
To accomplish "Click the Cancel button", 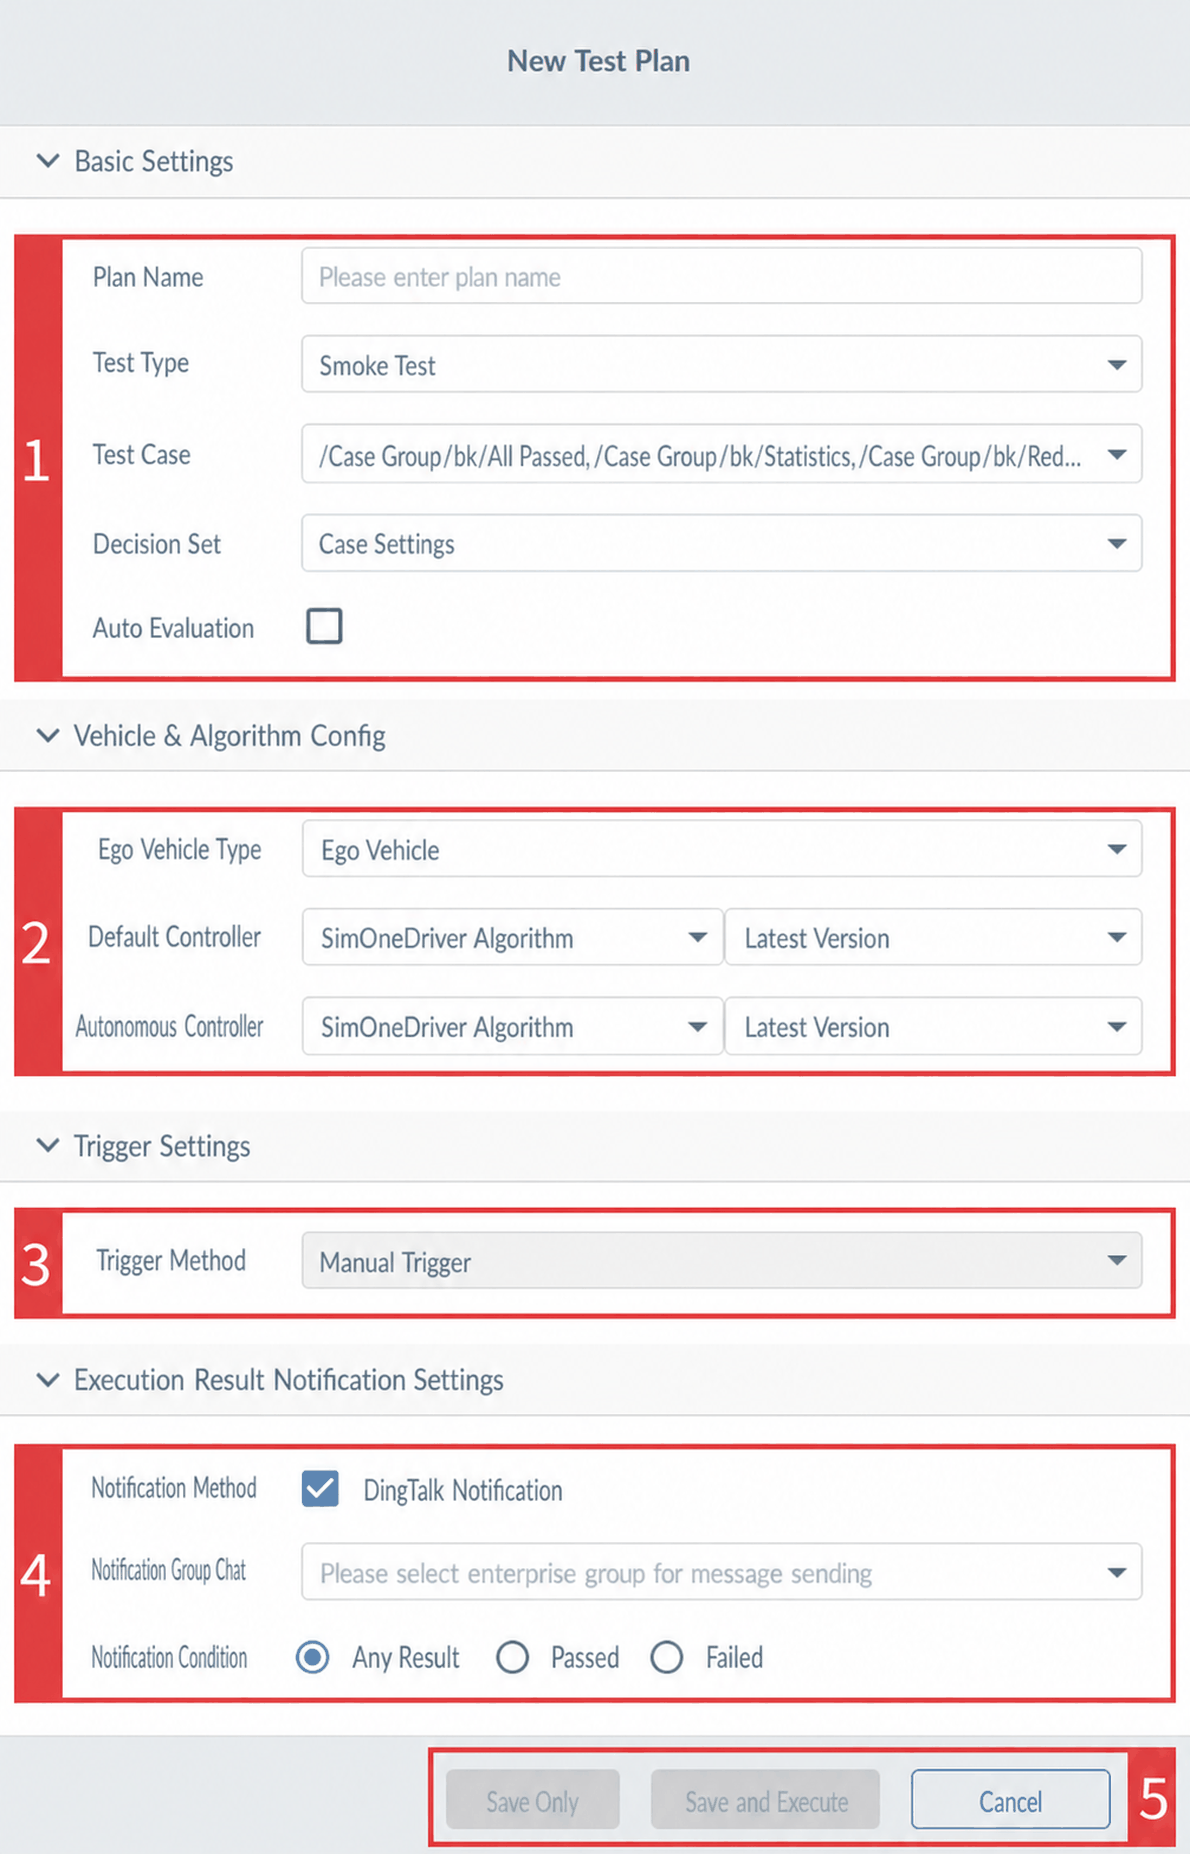I will point(1010,1801).
